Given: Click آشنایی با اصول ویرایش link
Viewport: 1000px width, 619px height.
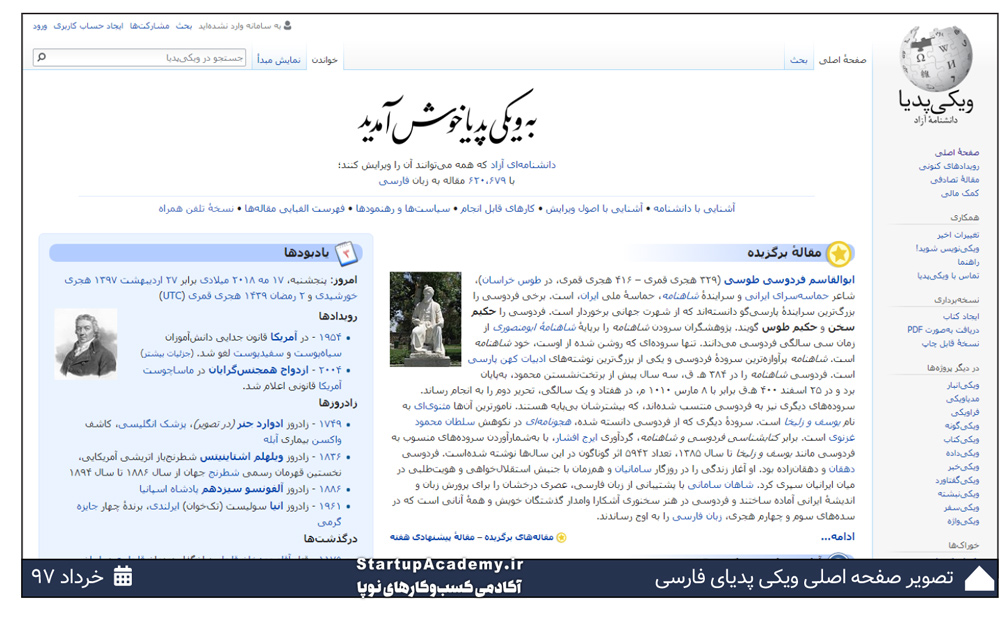Looking at the screenshot, I should tap(594, 208).
